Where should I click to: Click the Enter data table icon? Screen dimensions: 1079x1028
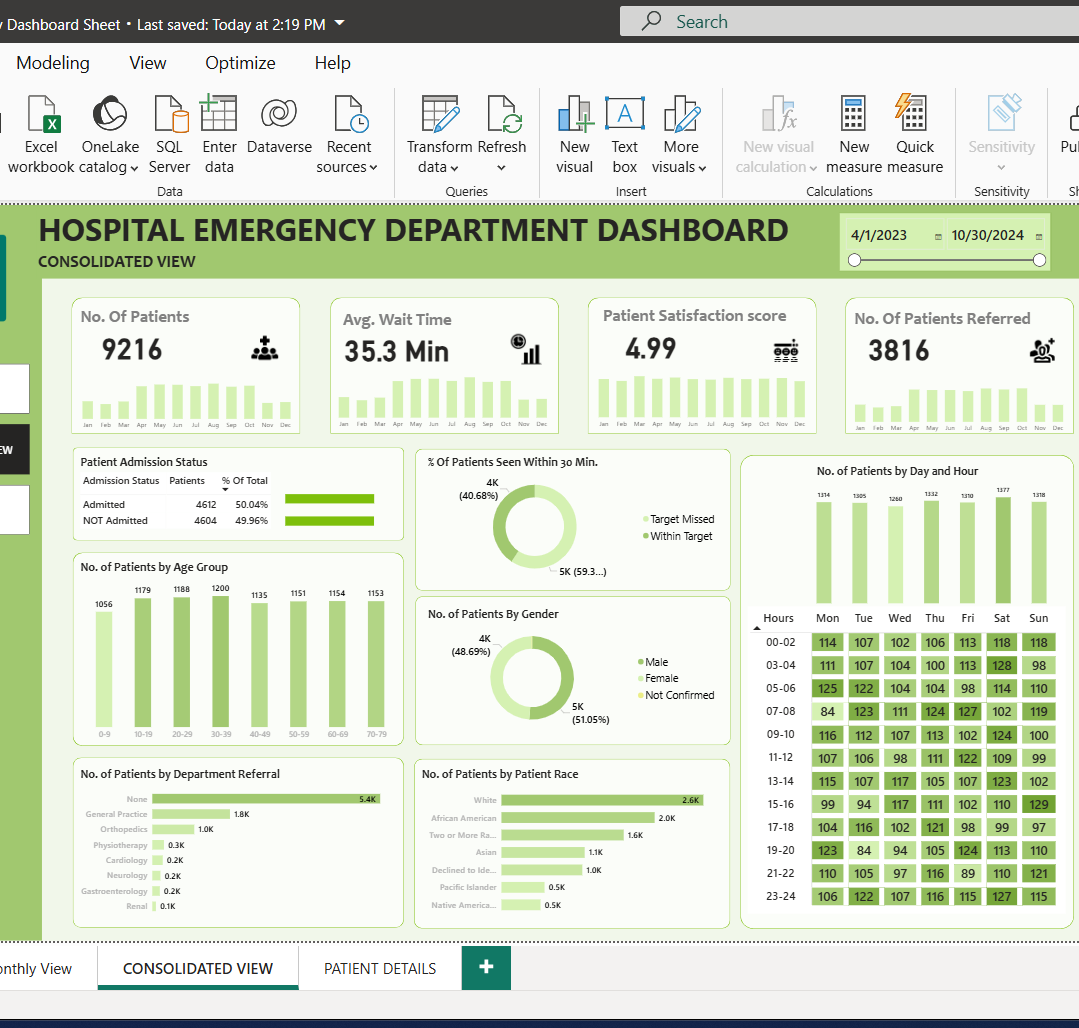(219, 115)
